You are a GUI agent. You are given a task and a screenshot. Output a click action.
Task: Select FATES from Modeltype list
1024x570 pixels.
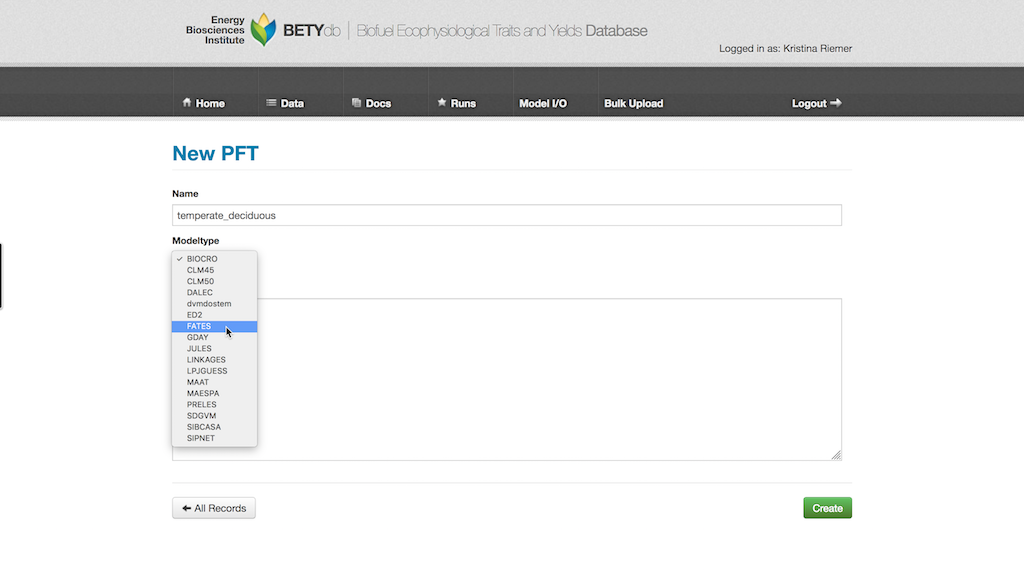click(199, 326)
